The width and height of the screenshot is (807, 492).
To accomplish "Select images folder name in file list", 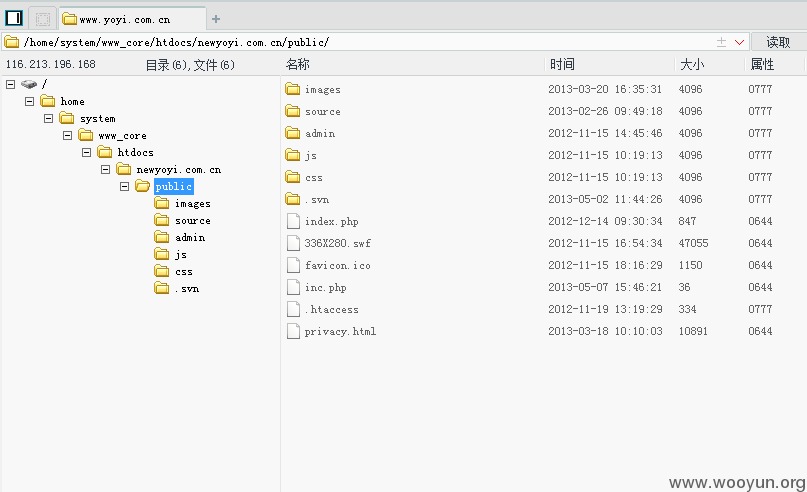I will click(x=323, y=90).
